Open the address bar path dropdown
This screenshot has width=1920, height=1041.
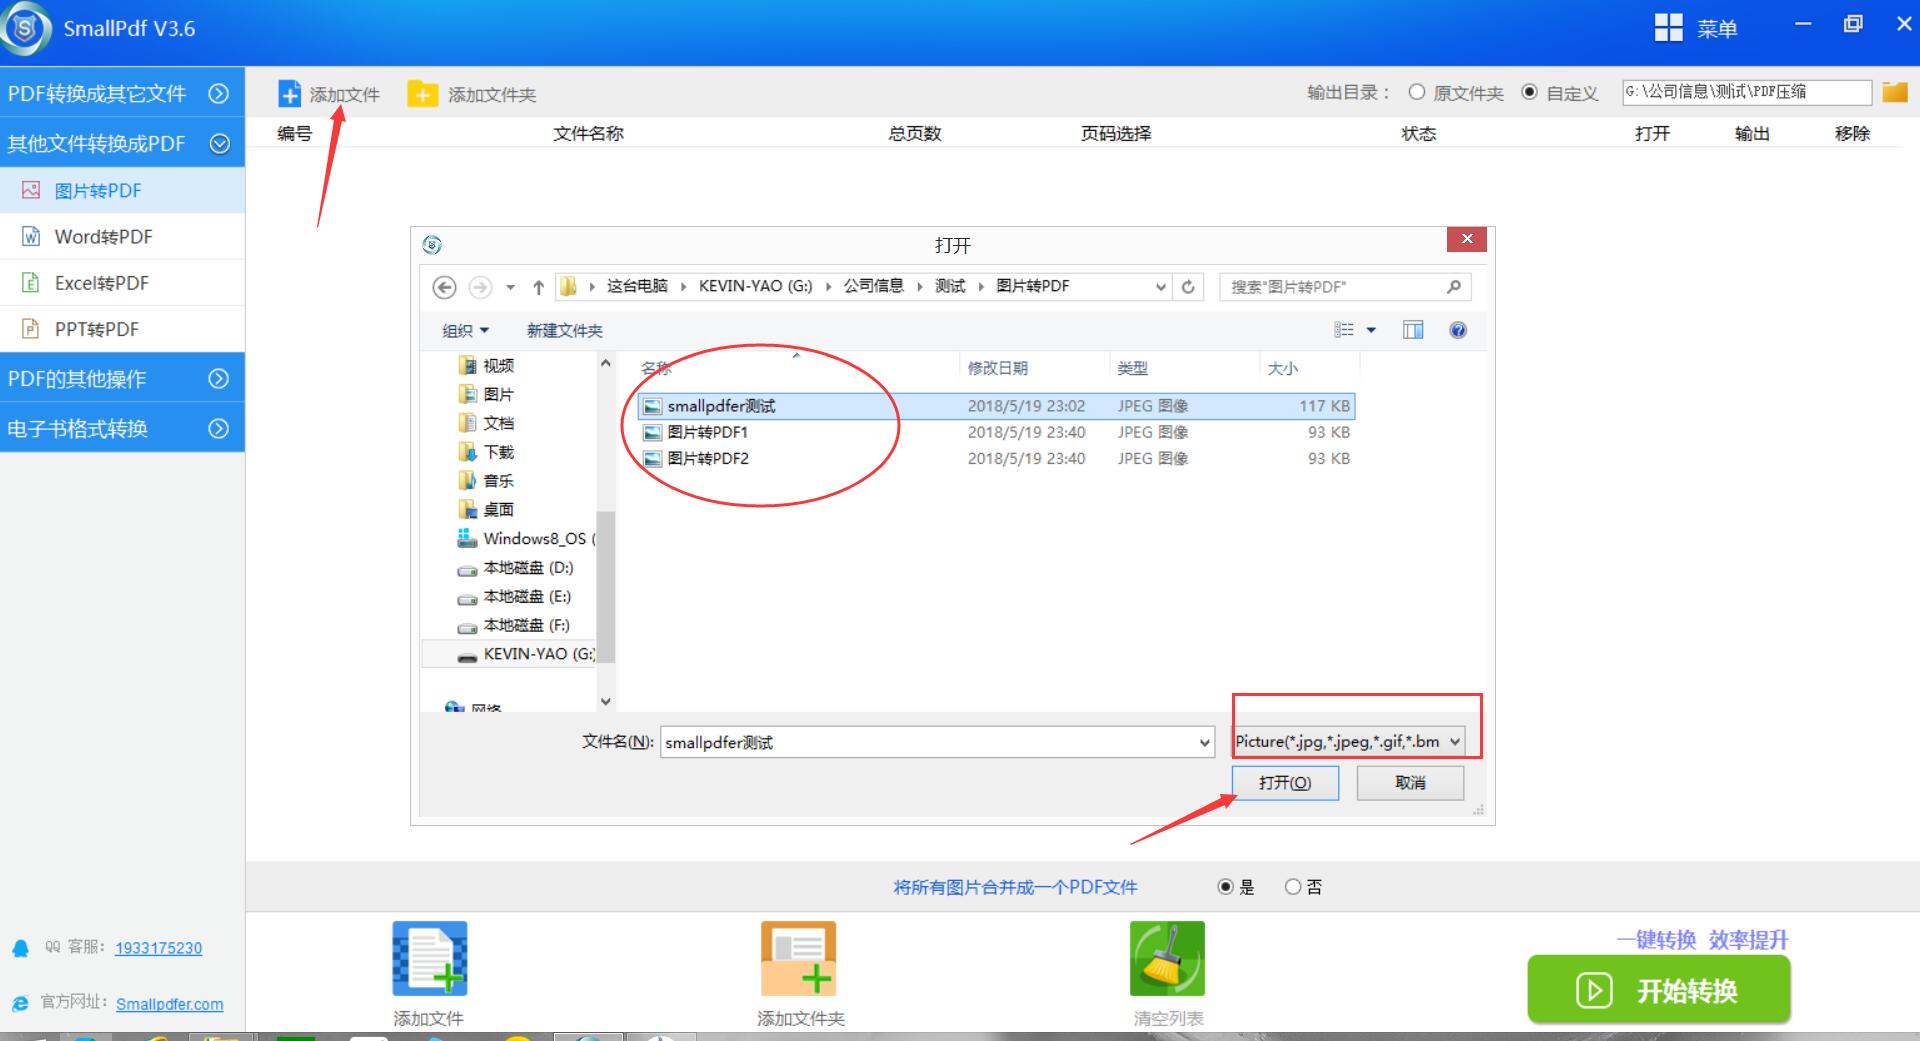pyautogui.click(x=1160, y=287)
